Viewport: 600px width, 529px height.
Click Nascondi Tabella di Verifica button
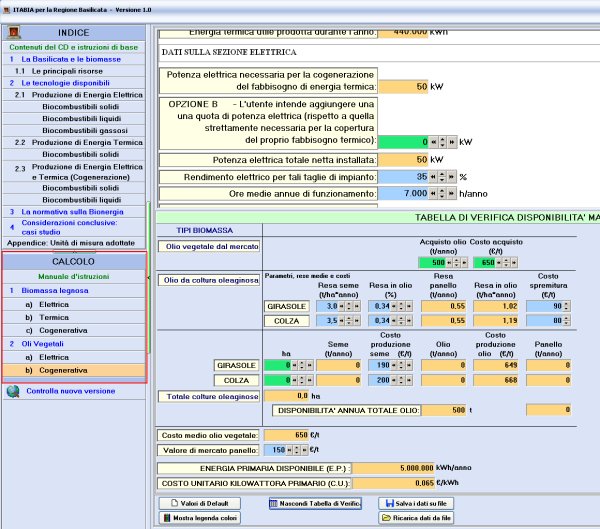pos(315,503)
